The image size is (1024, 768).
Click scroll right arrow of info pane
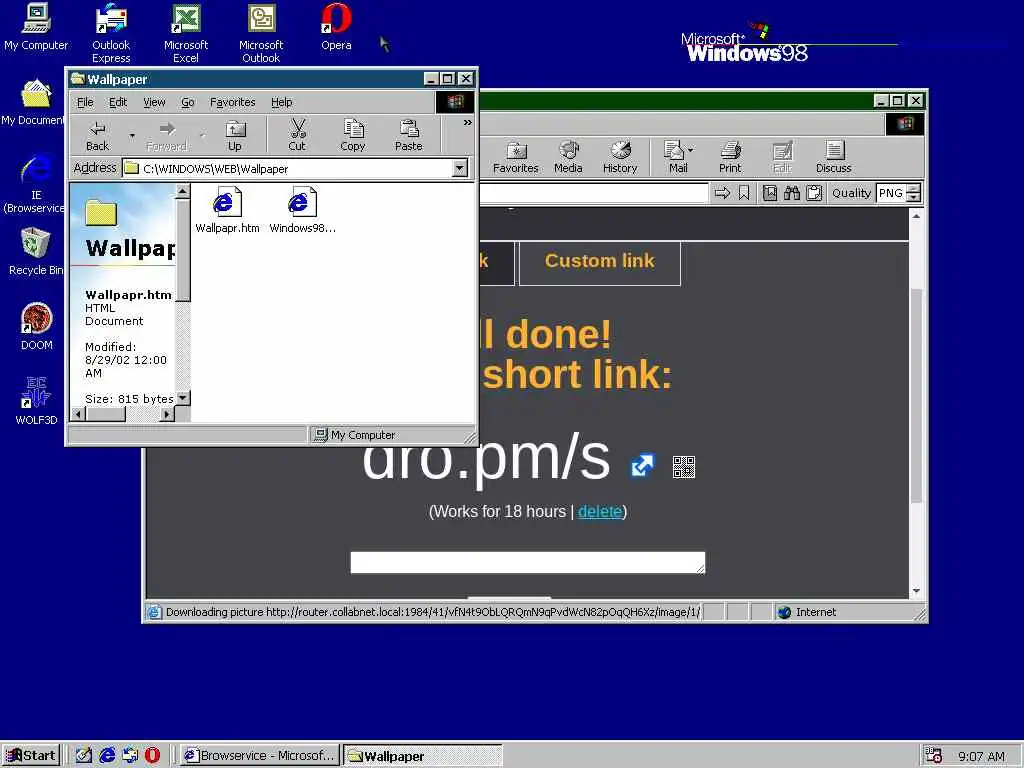pos(167,414)
